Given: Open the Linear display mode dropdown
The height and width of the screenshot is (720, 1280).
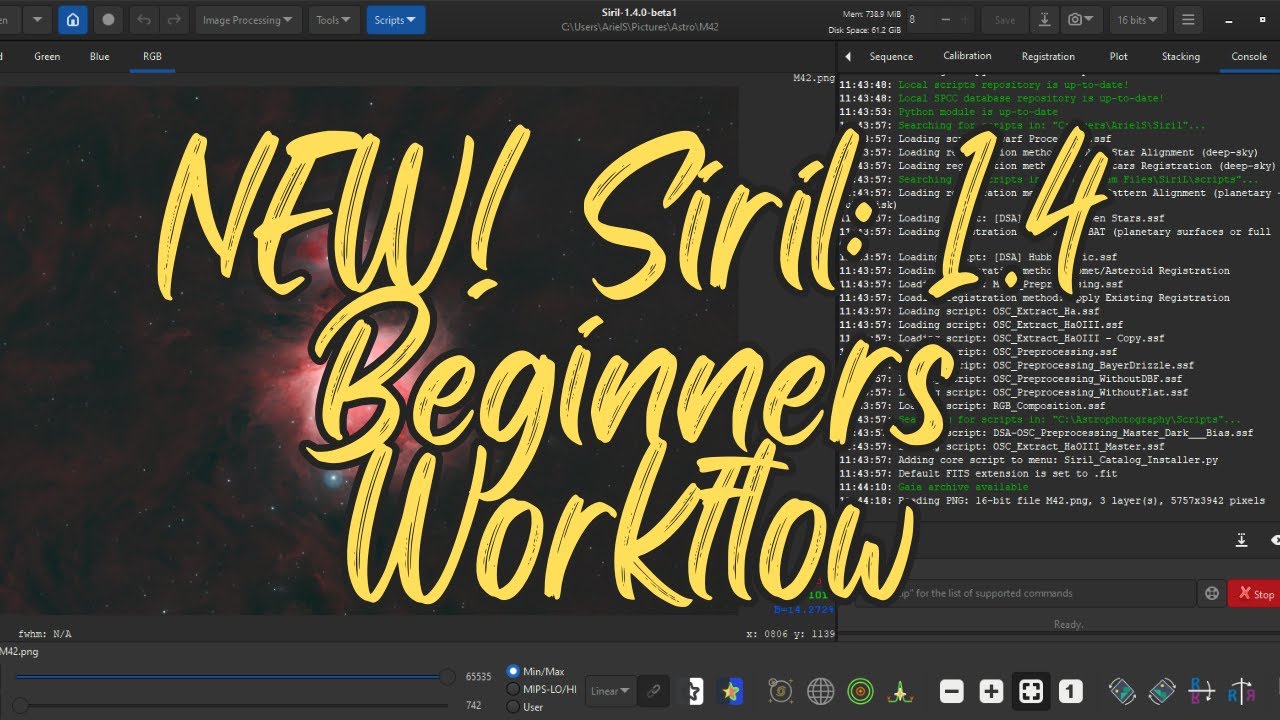Looking at the screenshot, I should (x=610, y=691).
